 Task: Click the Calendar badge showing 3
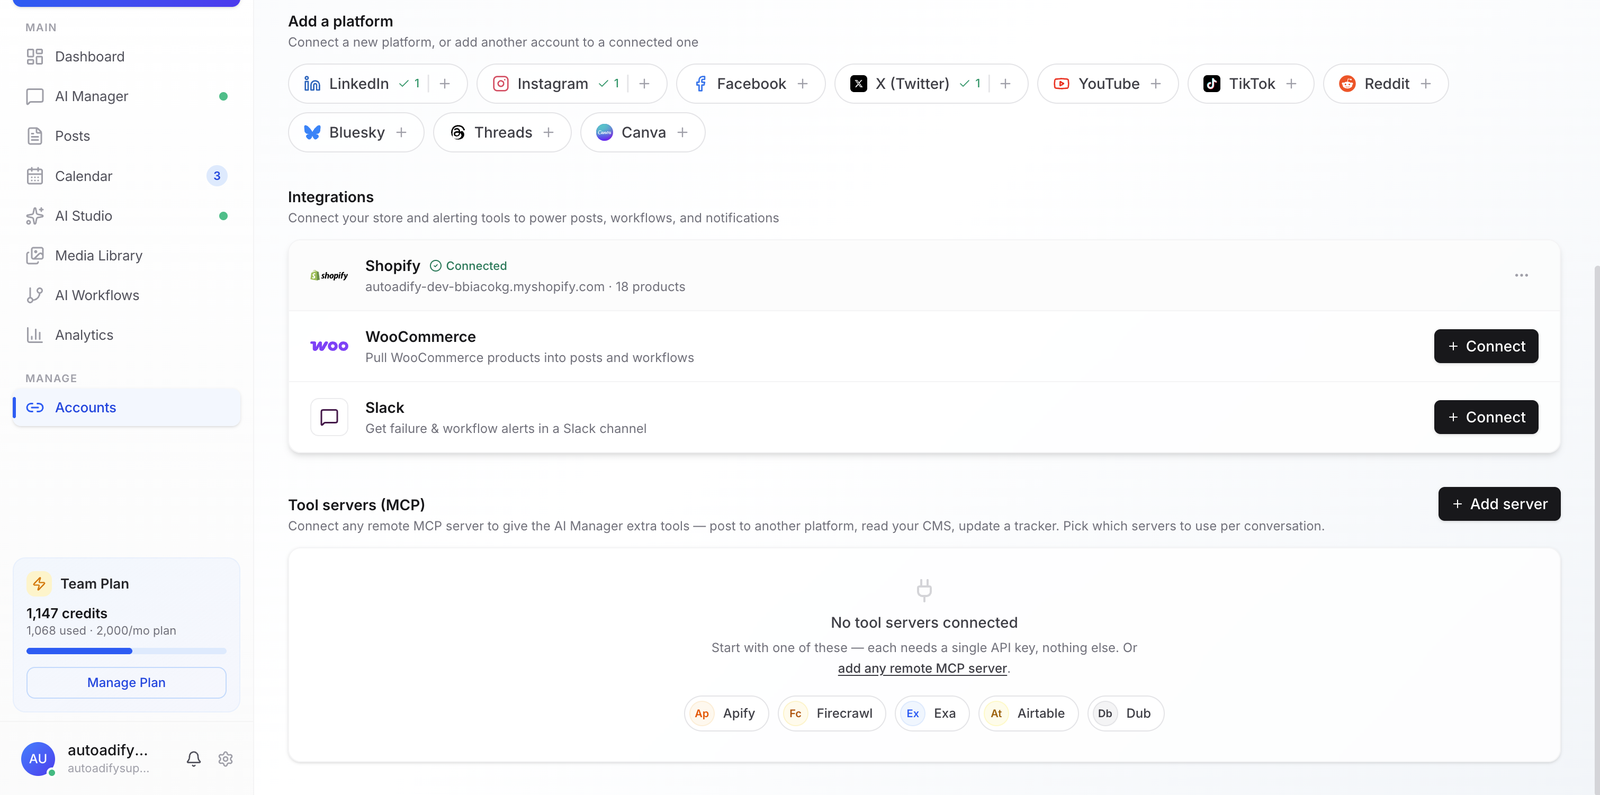click(217, 176)
